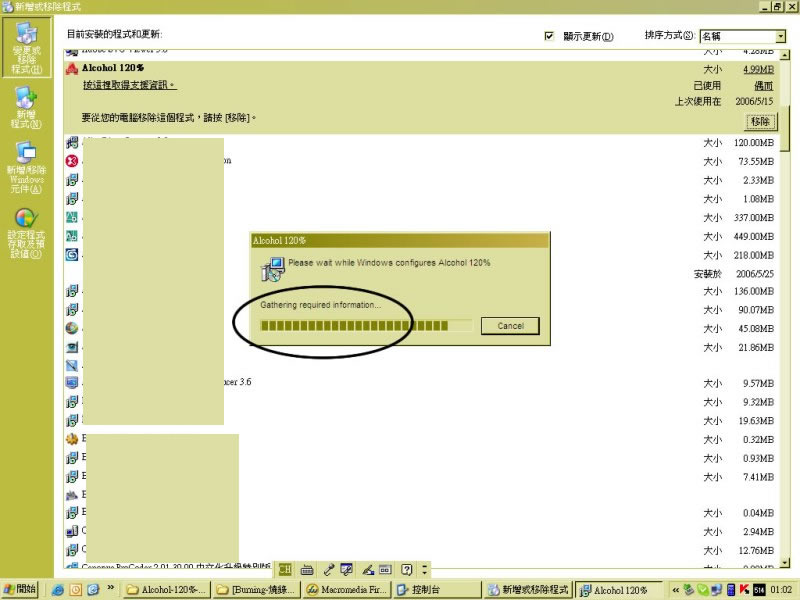This screenshot has height=600, width=800.
Task: Open the Add New Programs sidebar icon
Action: pos(26,107)
